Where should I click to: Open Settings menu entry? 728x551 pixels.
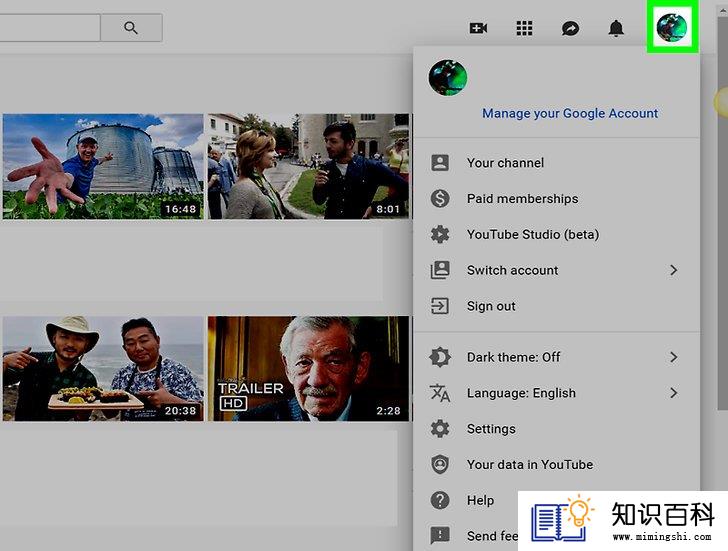coord(556,429)
